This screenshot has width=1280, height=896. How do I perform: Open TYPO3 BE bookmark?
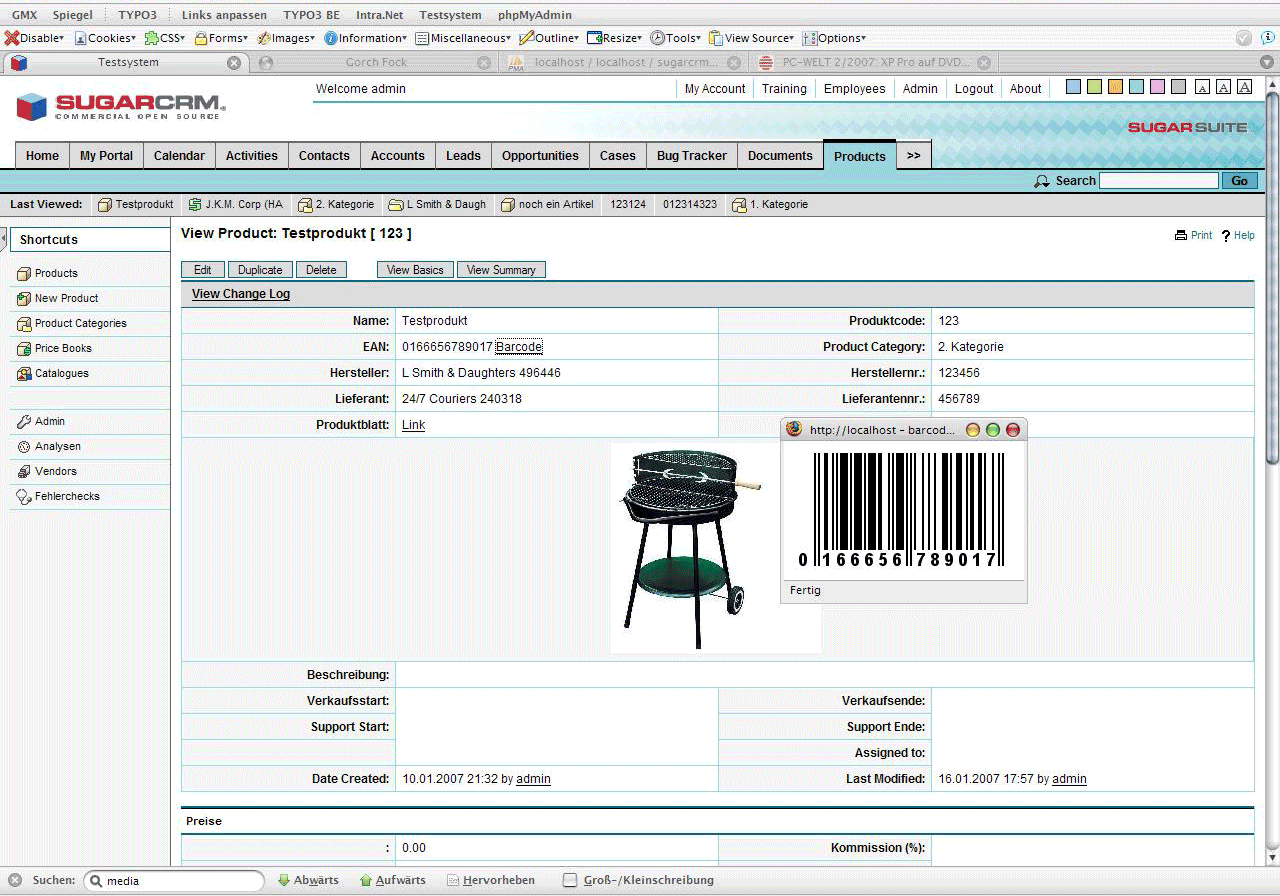point(311,15)
